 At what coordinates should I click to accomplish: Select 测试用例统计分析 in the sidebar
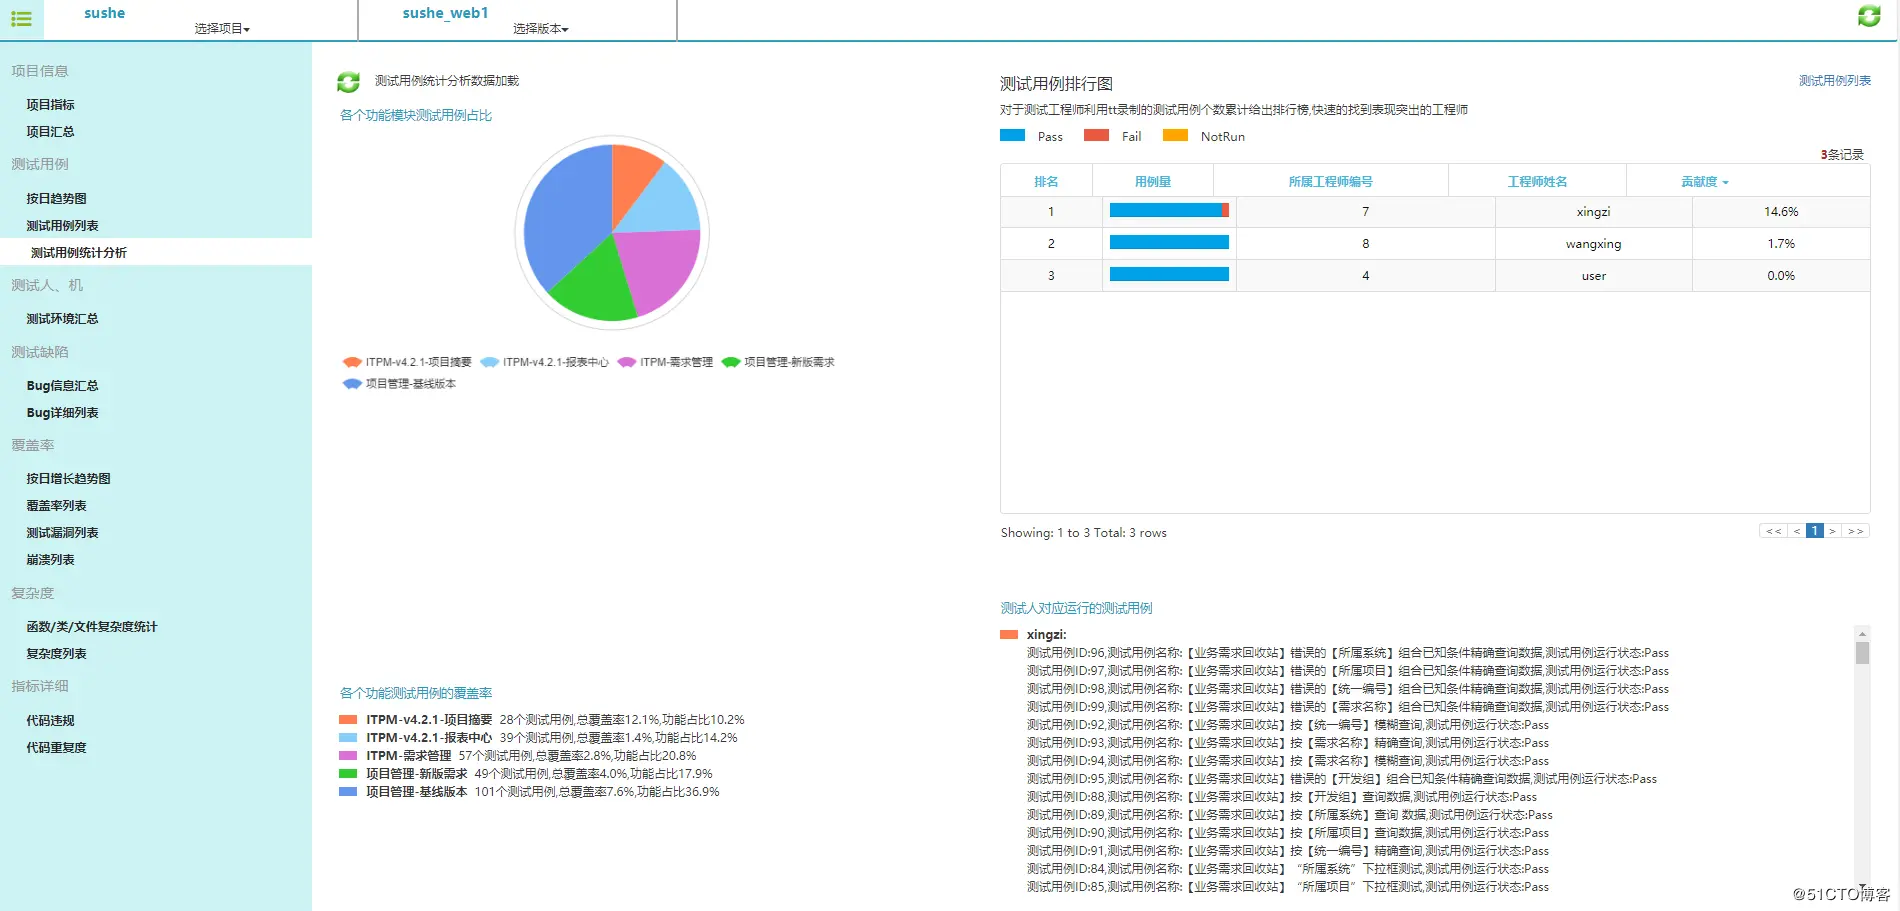[79, 253]
